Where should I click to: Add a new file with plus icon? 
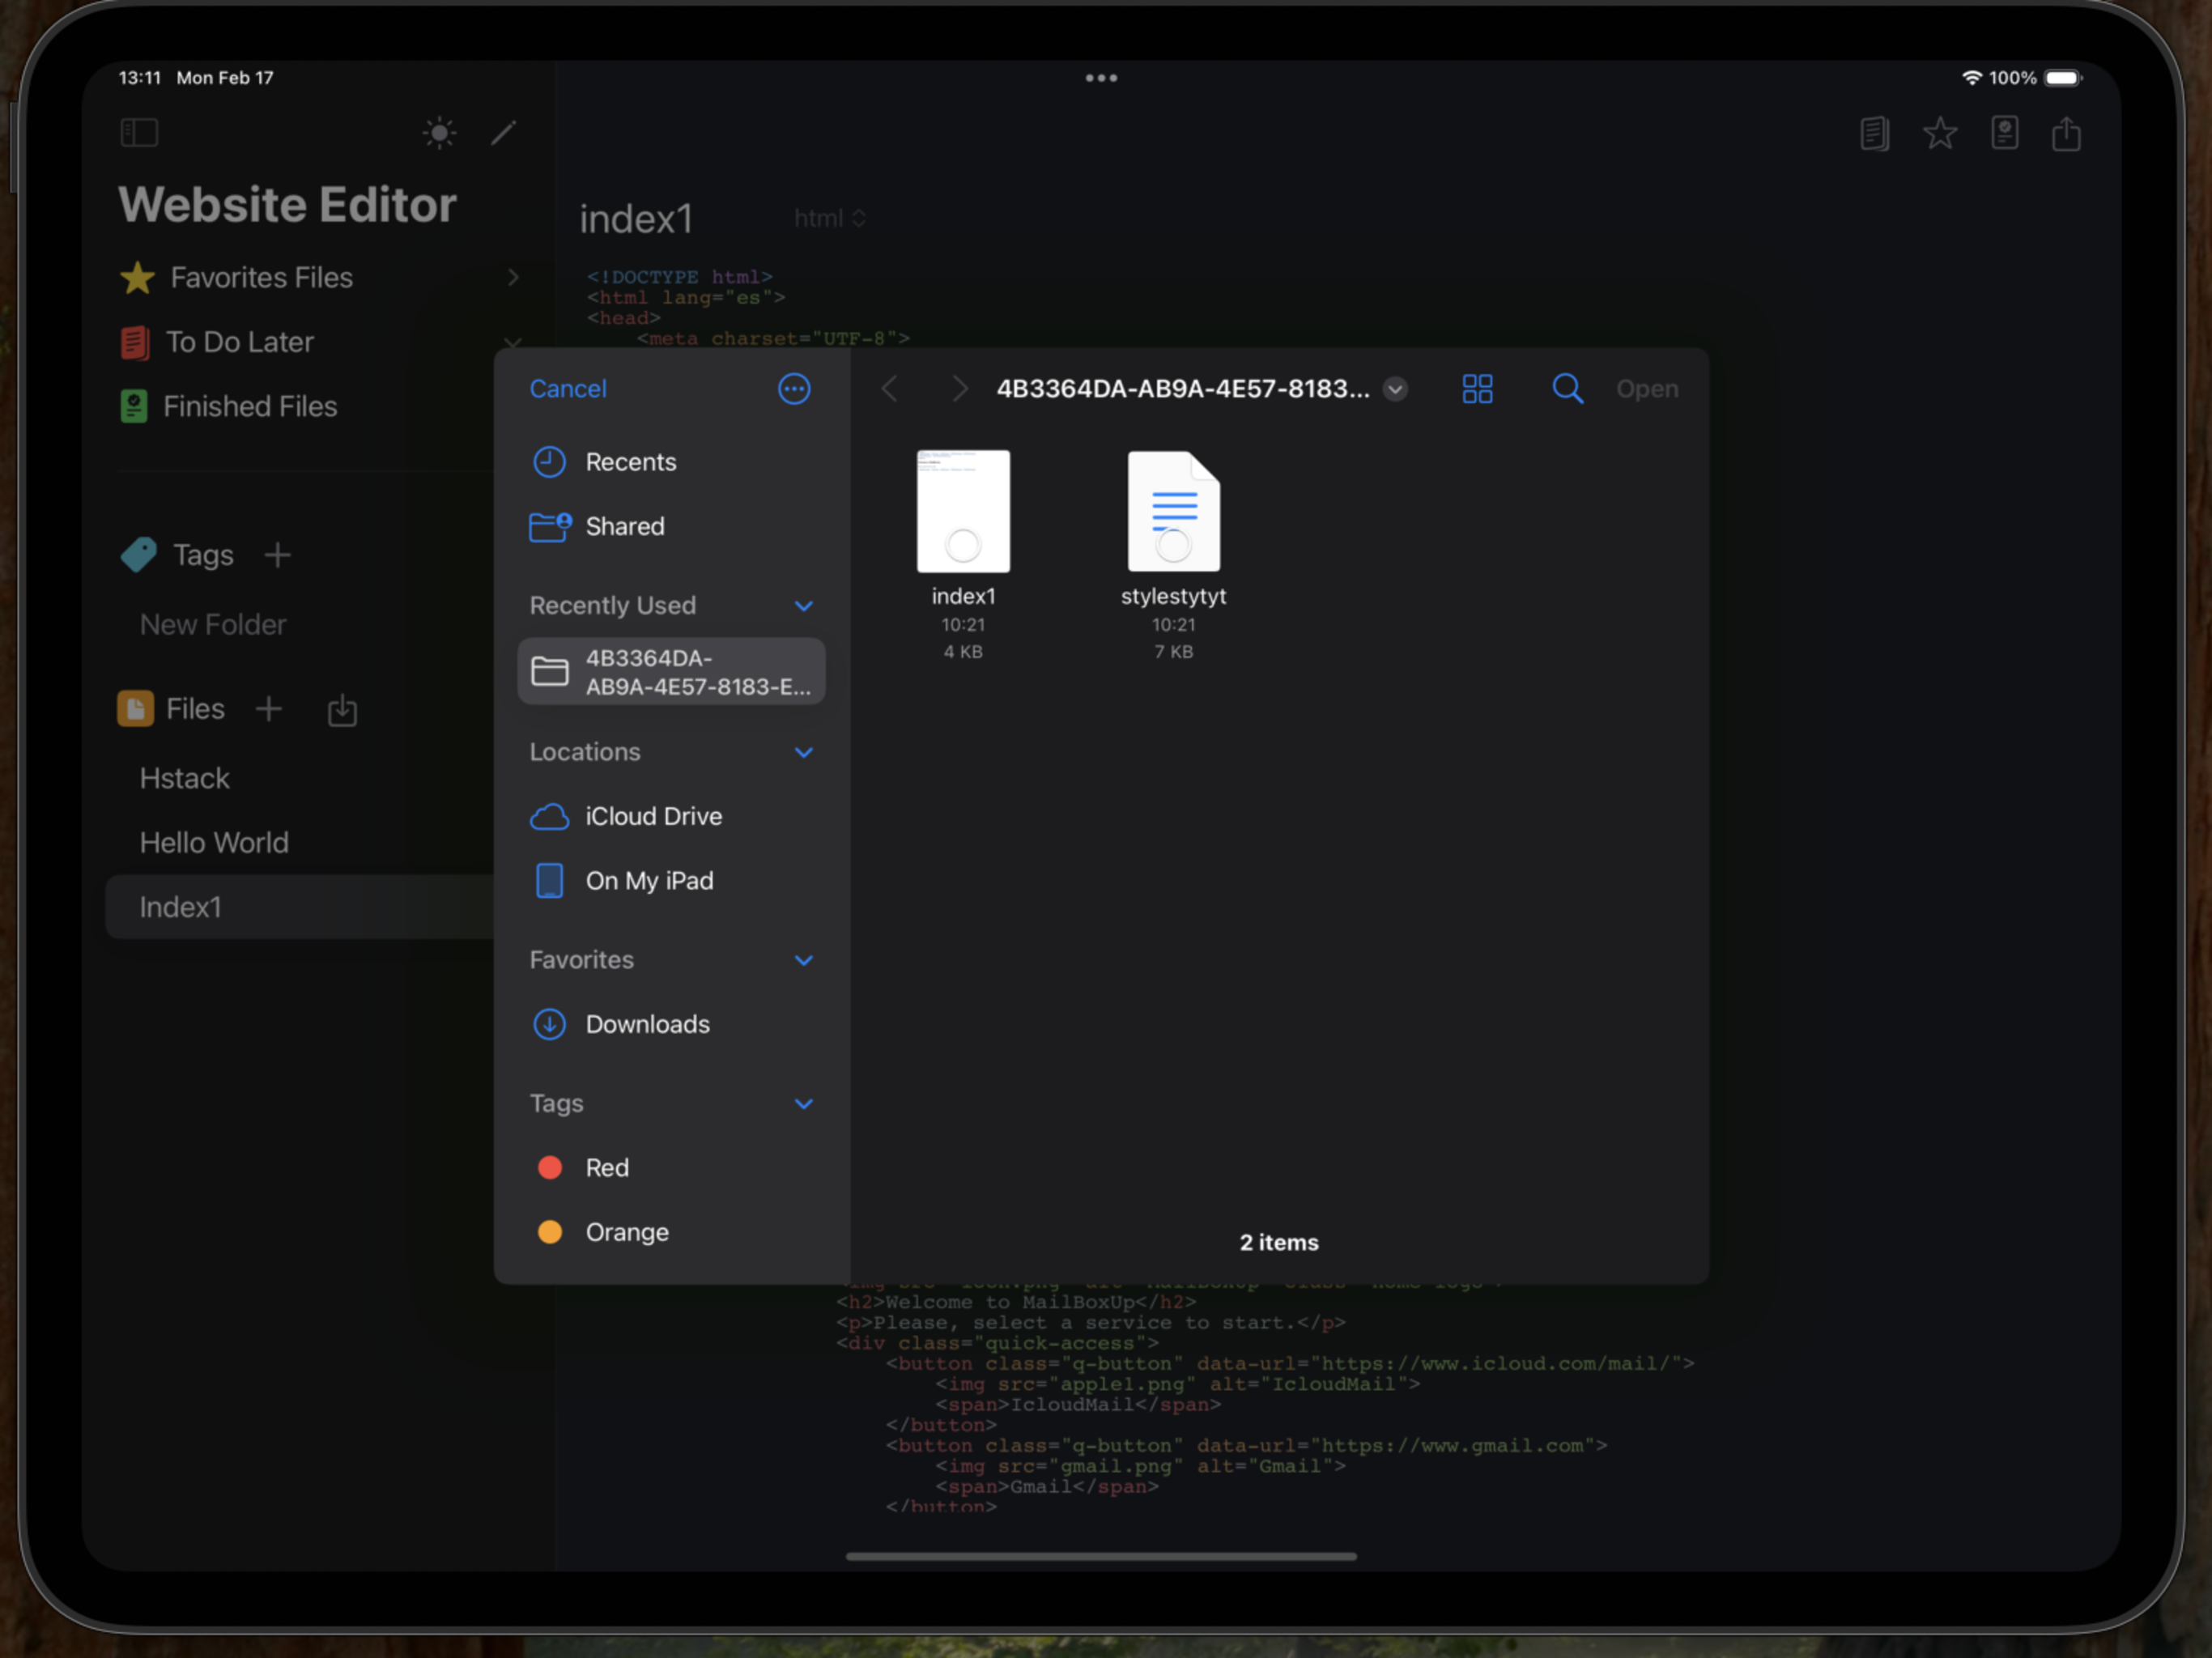point(268,709)
